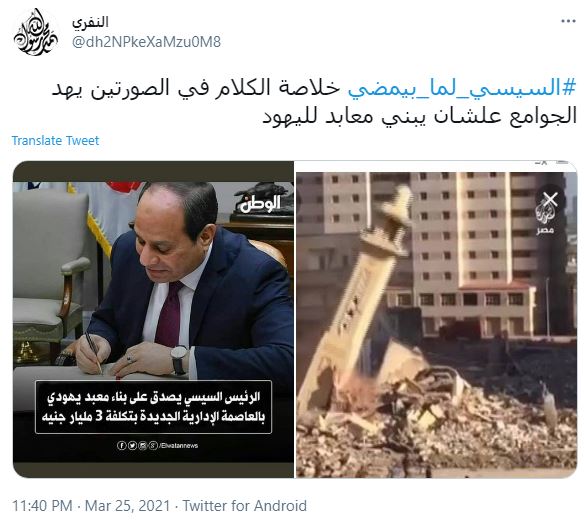The width and height of the screenshot is (584, 520).
Task: Open the right photo of the falling minaret
Action: [x=437, y=319]
